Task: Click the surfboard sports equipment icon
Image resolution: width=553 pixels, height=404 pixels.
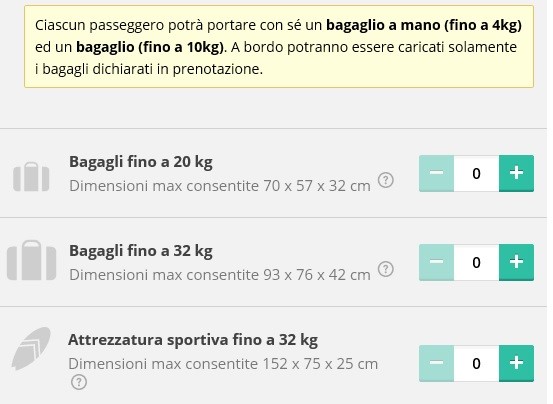Action: pos(31,348)
